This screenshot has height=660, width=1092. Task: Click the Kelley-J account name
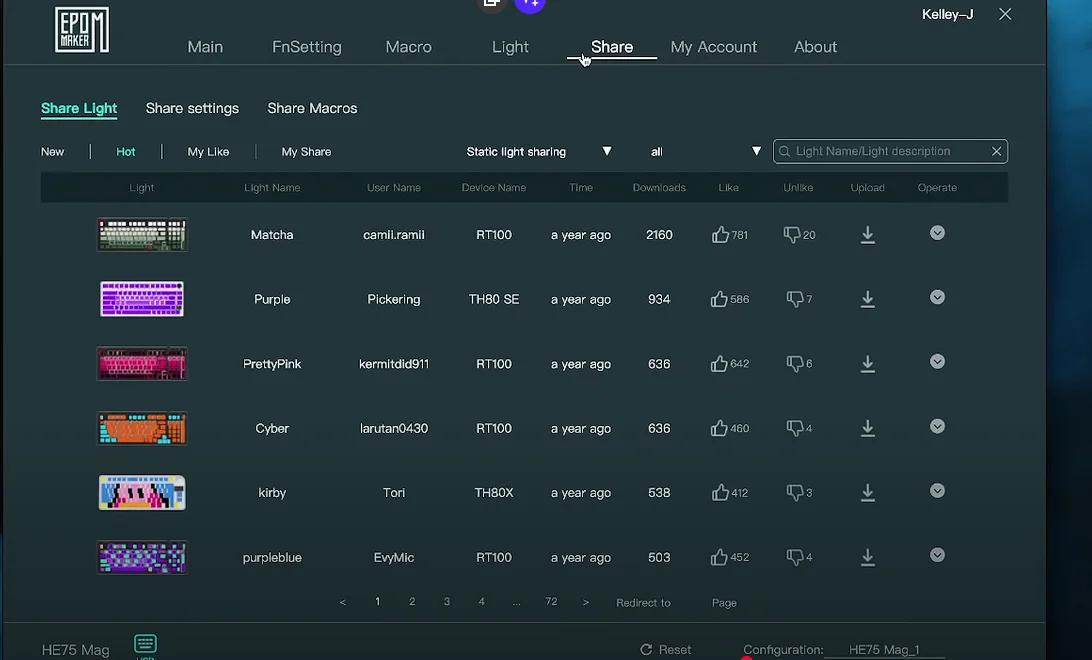(x=947, y=15)
